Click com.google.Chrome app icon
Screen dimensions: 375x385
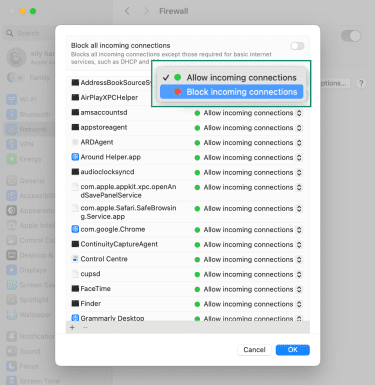(75, 229)
